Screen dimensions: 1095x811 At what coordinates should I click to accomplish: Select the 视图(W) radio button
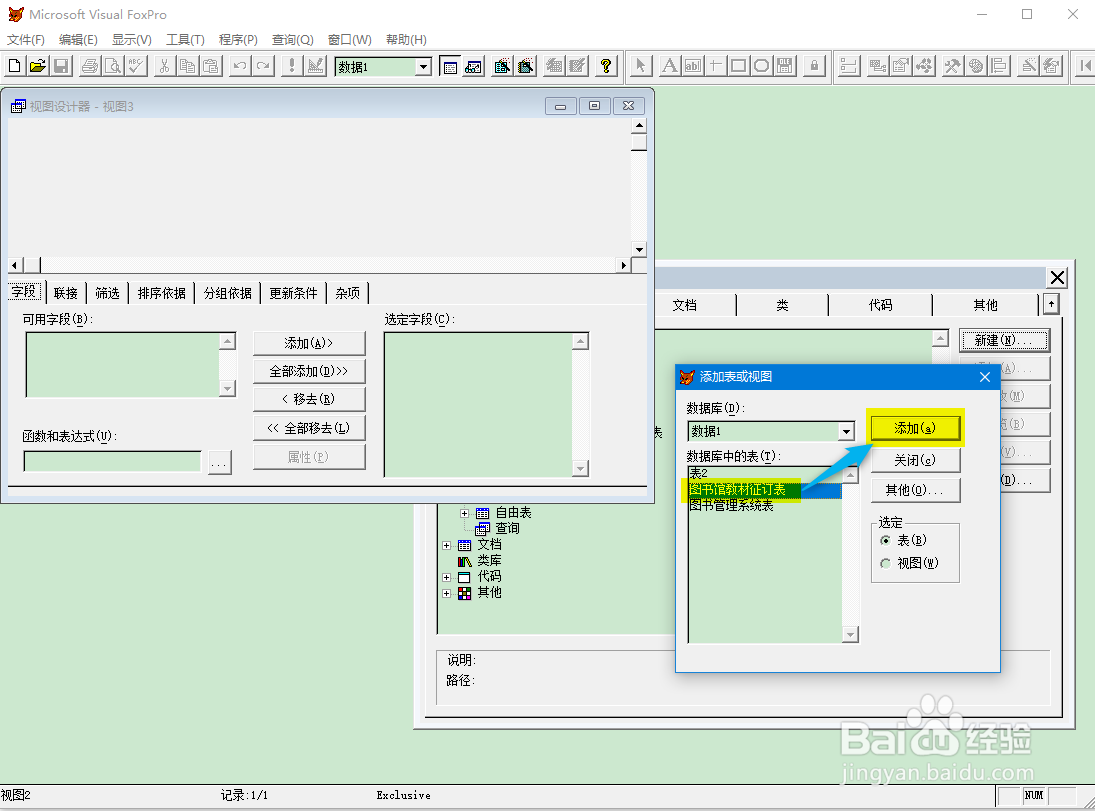885,563
